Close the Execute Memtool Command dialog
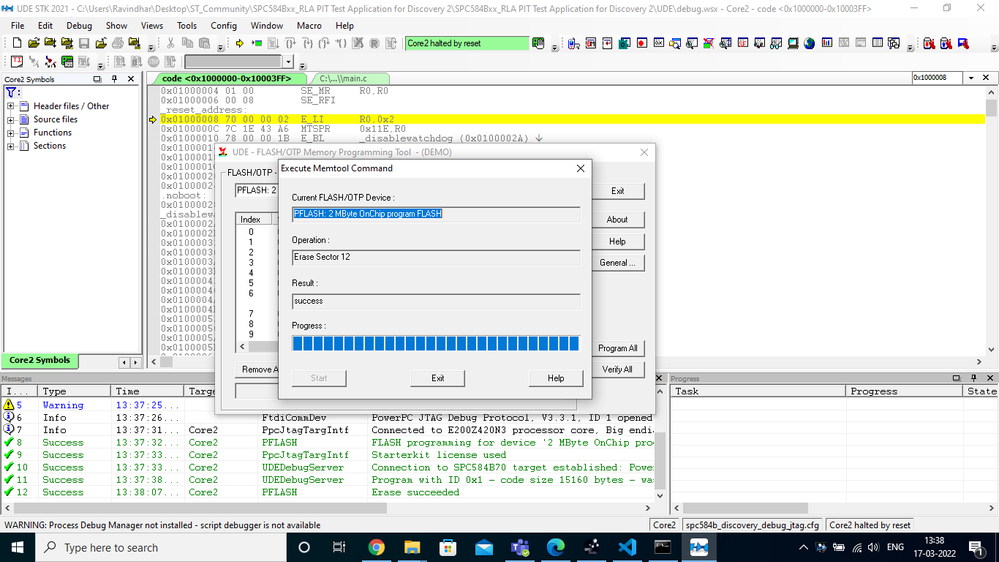 580,168
